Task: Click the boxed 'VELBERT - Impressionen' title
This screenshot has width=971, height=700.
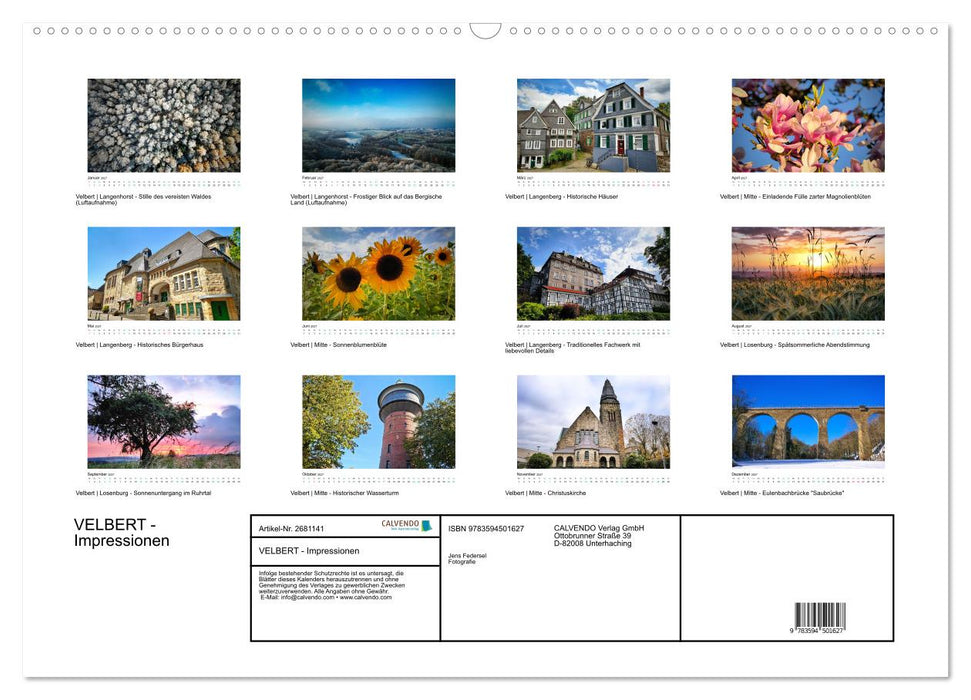Action: point(309,551)
